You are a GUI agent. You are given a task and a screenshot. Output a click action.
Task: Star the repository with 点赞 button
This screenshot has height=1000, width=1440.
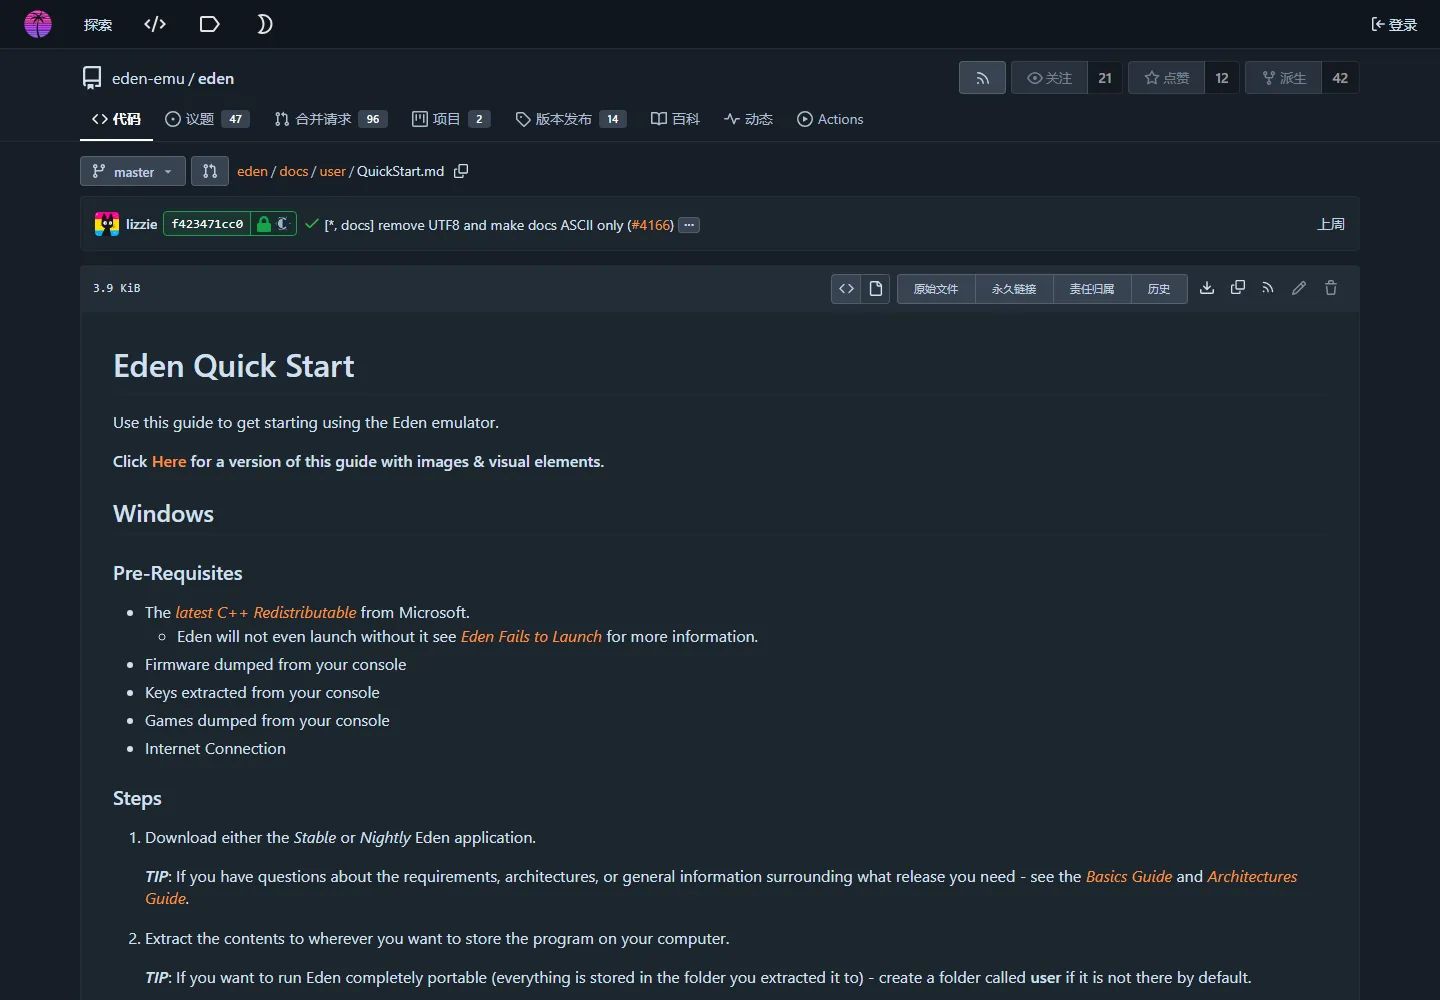(x=1166, y=78)
